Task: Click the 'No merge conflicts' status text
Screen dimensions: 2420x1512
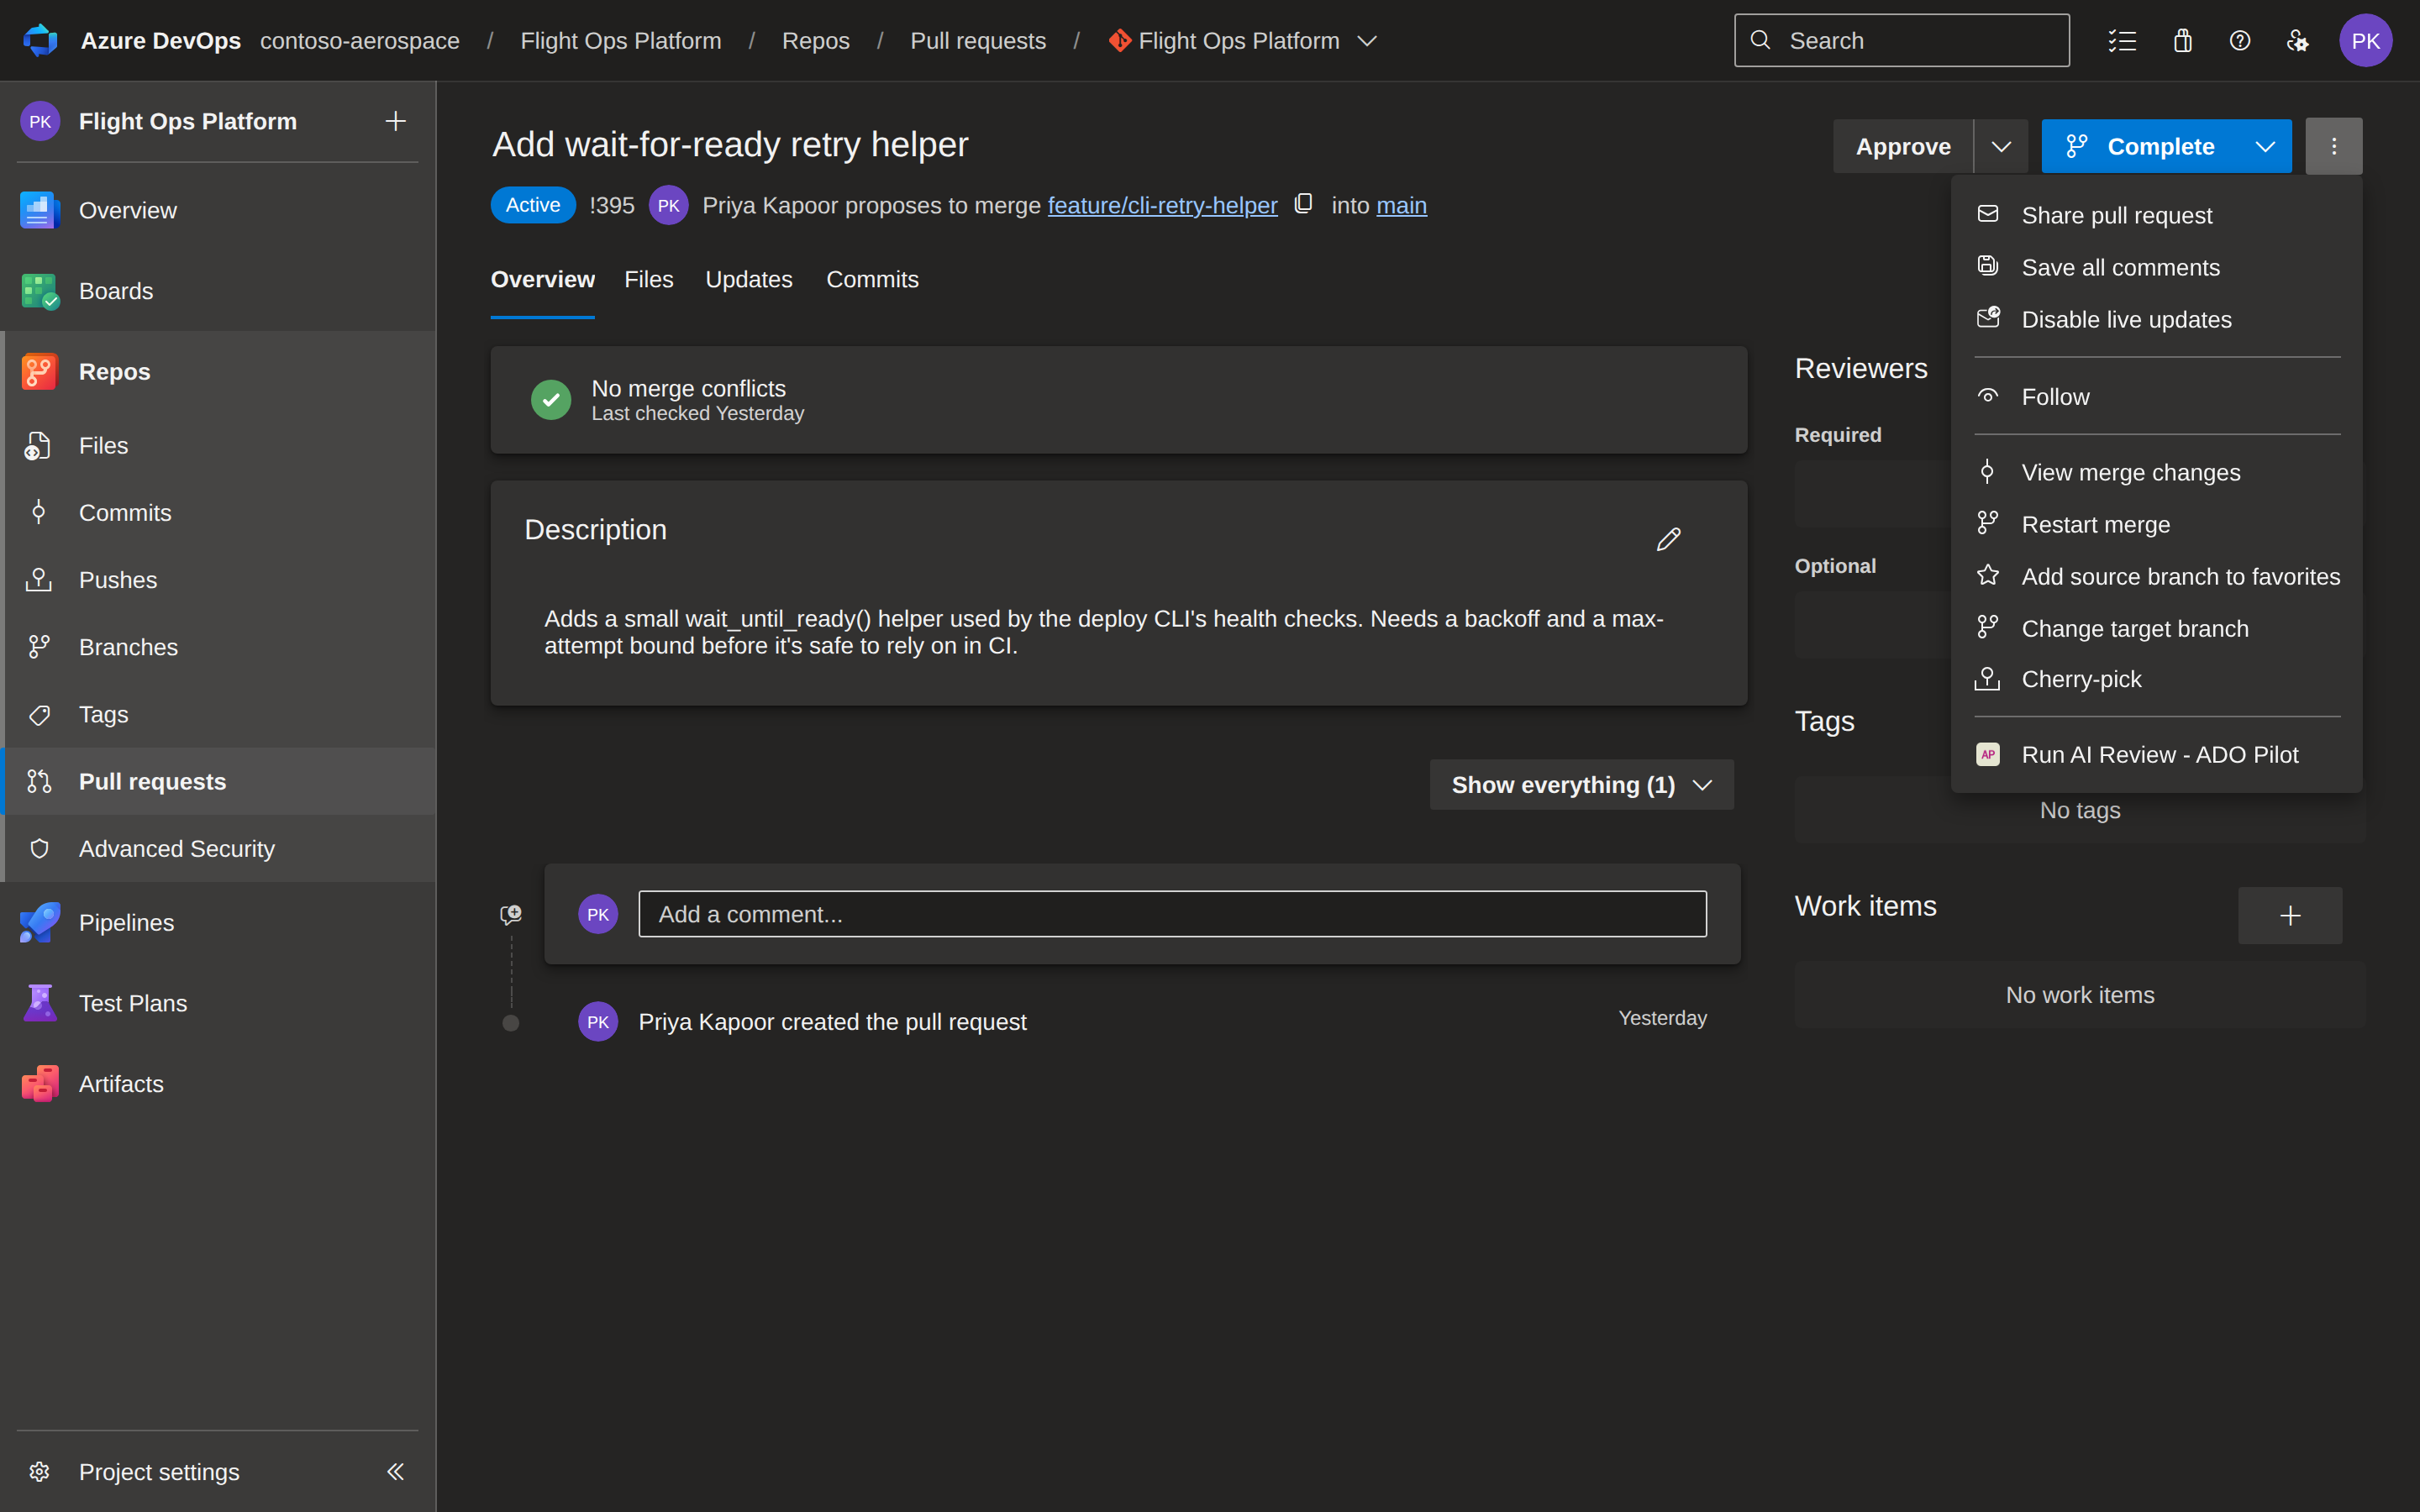Action: tap(688, 388)
